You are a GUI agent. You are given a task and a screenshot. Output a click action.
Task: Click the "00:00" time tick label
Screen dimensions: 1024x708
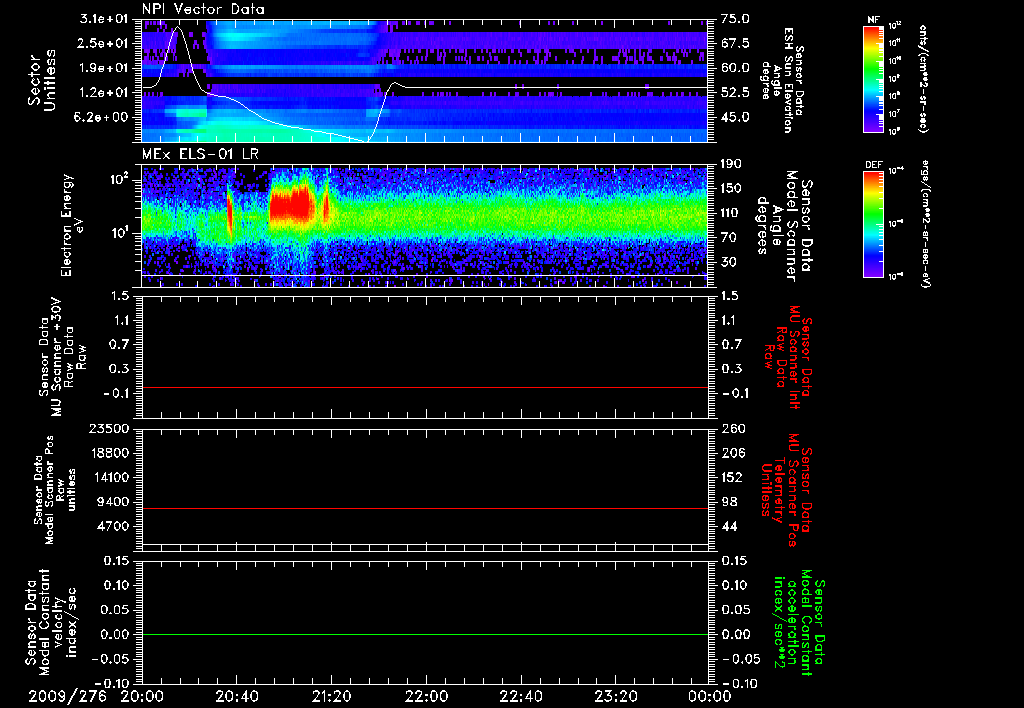click(x=710, y=696)
